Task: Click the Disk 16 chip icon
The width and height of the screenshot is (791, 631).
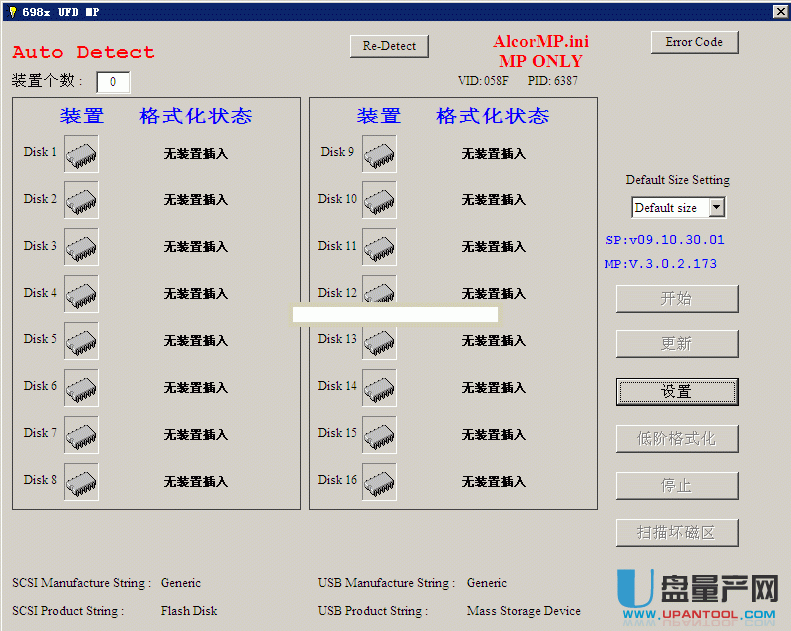Action: click(x=379, y=482)
